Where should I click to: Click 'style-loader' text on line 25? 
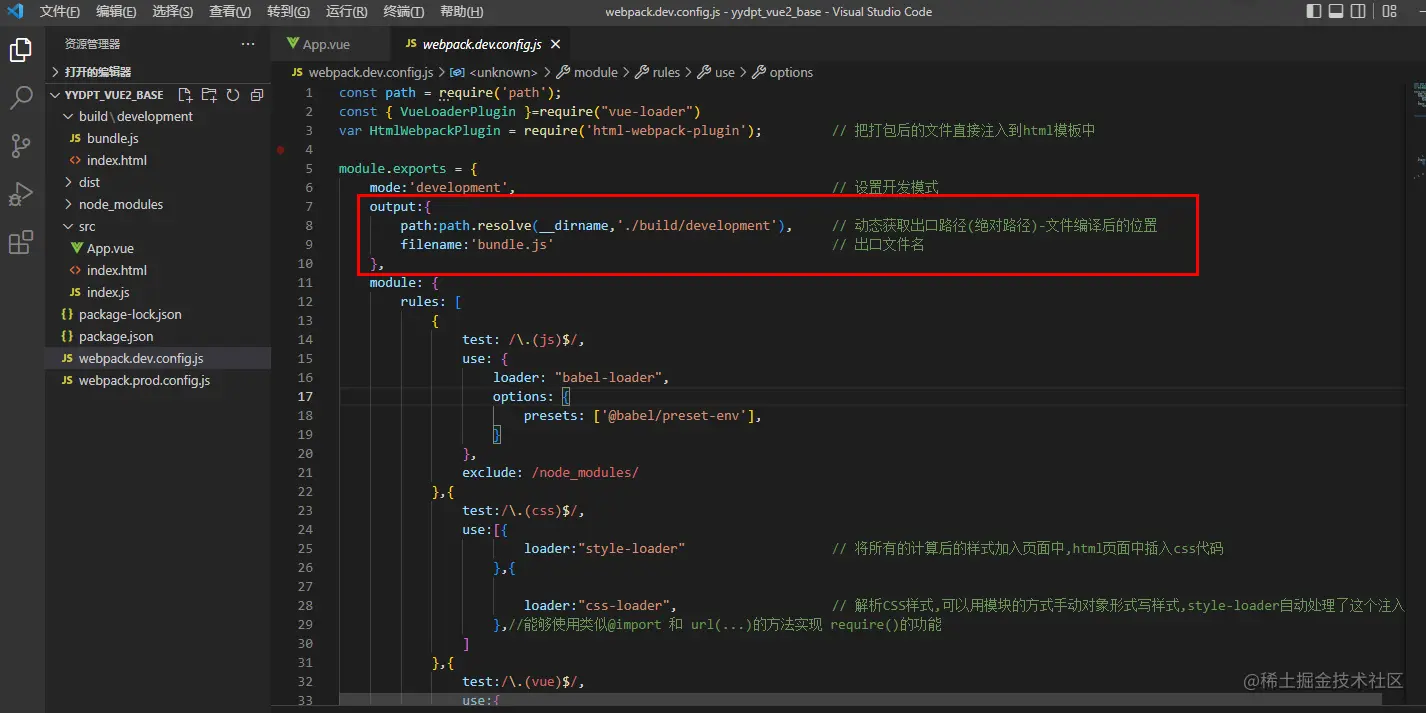pyautogui.click(x=631, y=548)
